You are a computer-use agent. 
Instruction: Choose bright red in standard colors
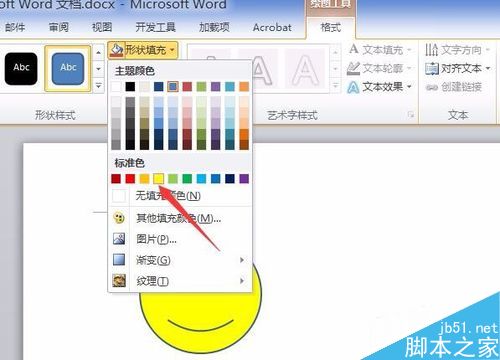(x=130, y=179)
